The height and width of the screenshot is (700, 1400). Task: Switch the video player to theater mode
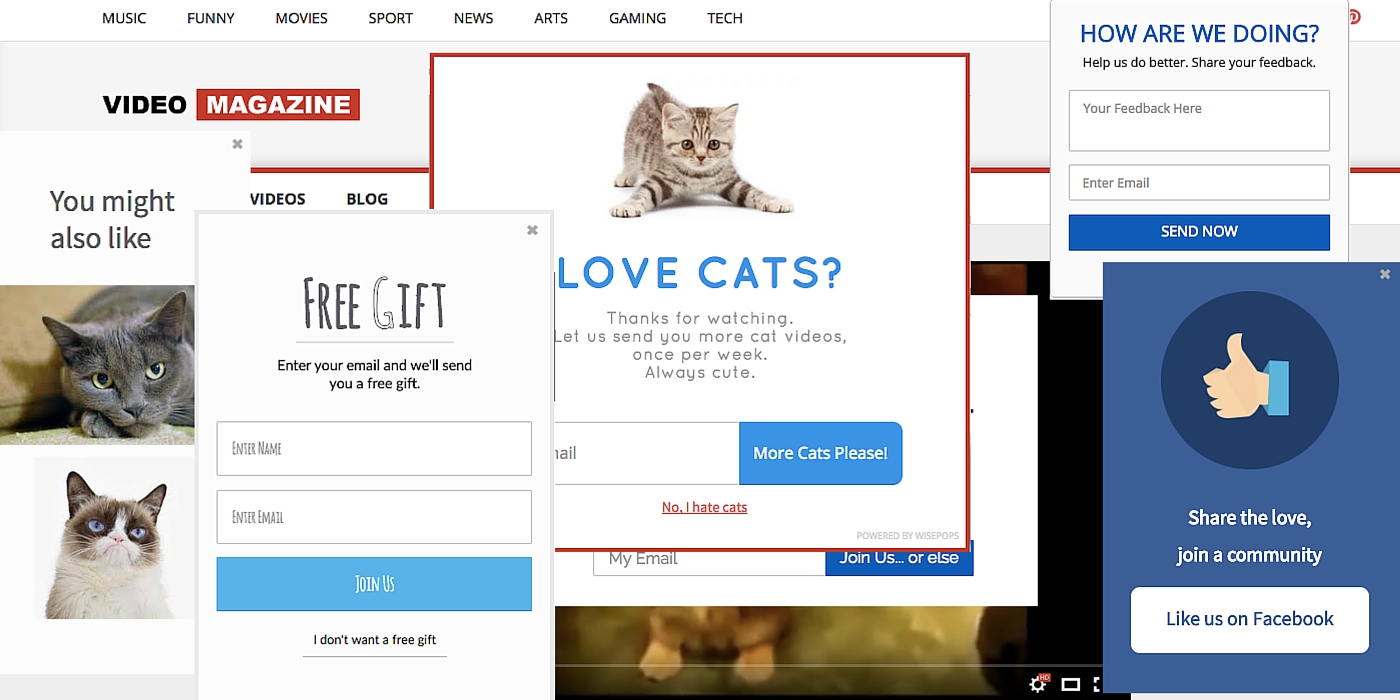coord(1070,684)
